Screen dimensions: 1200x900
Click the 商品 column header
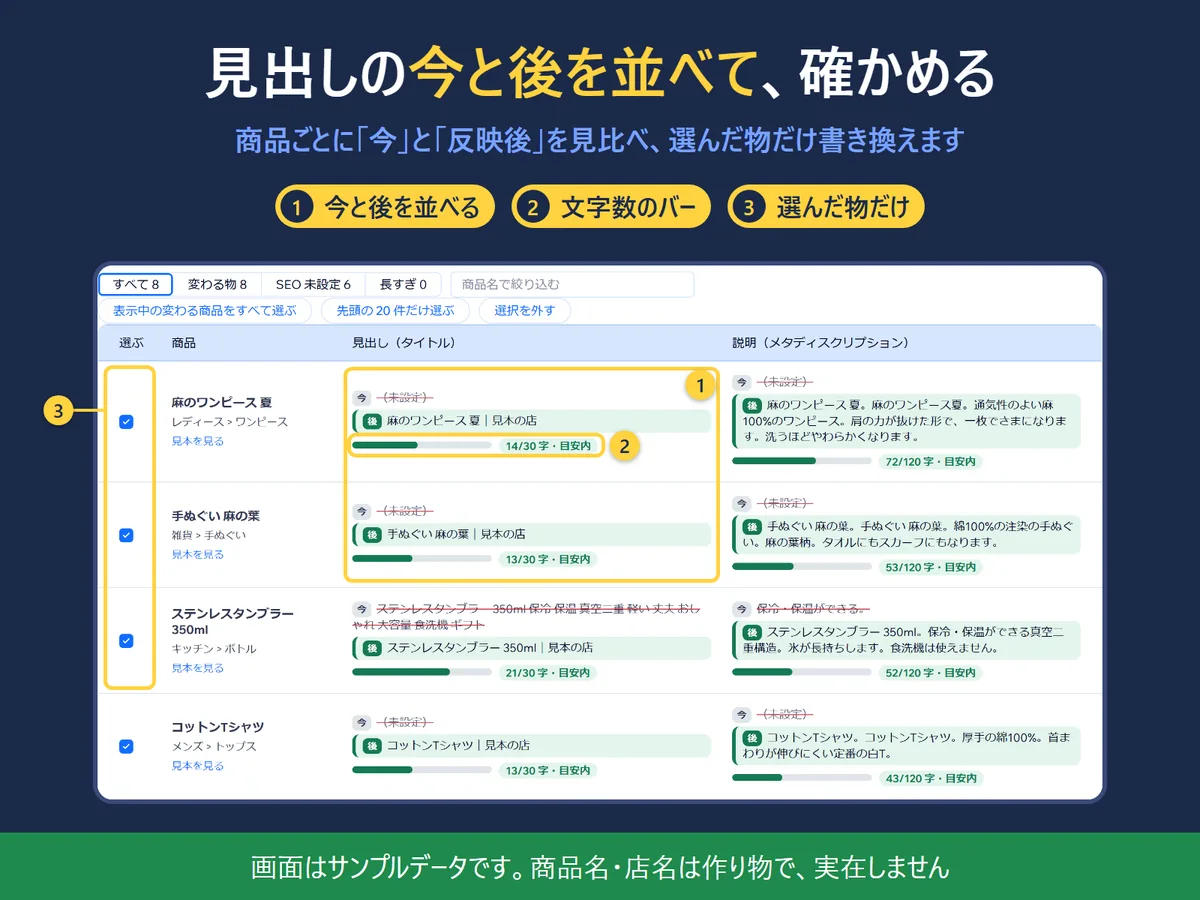(183, 343)
